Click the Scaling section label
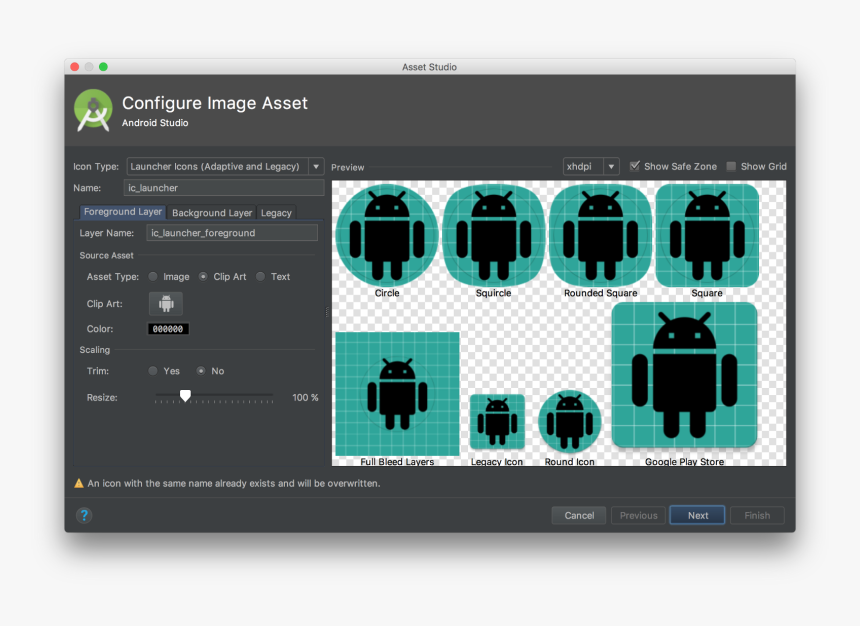The height and width of the screenshot is (626, 860). [x=95, y=349]
